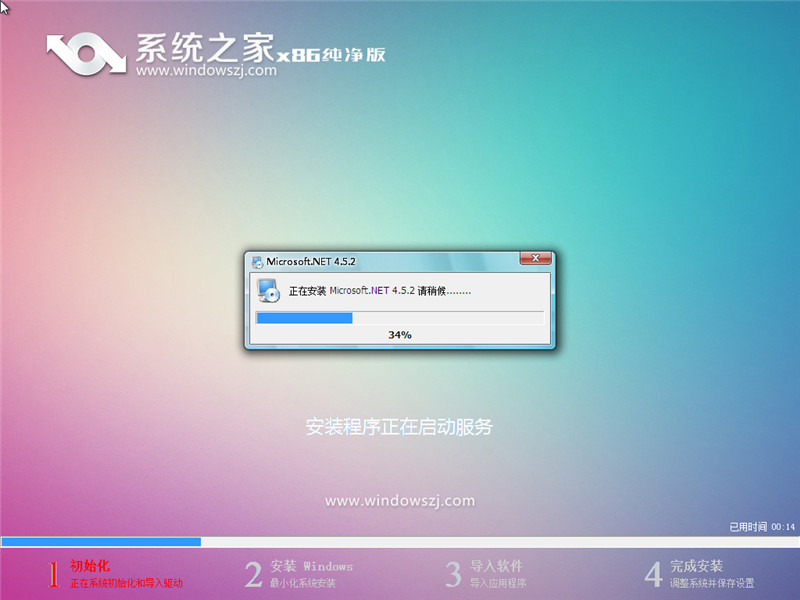Click the step 3 number beside 导入软件

click(x=455, y=572)
